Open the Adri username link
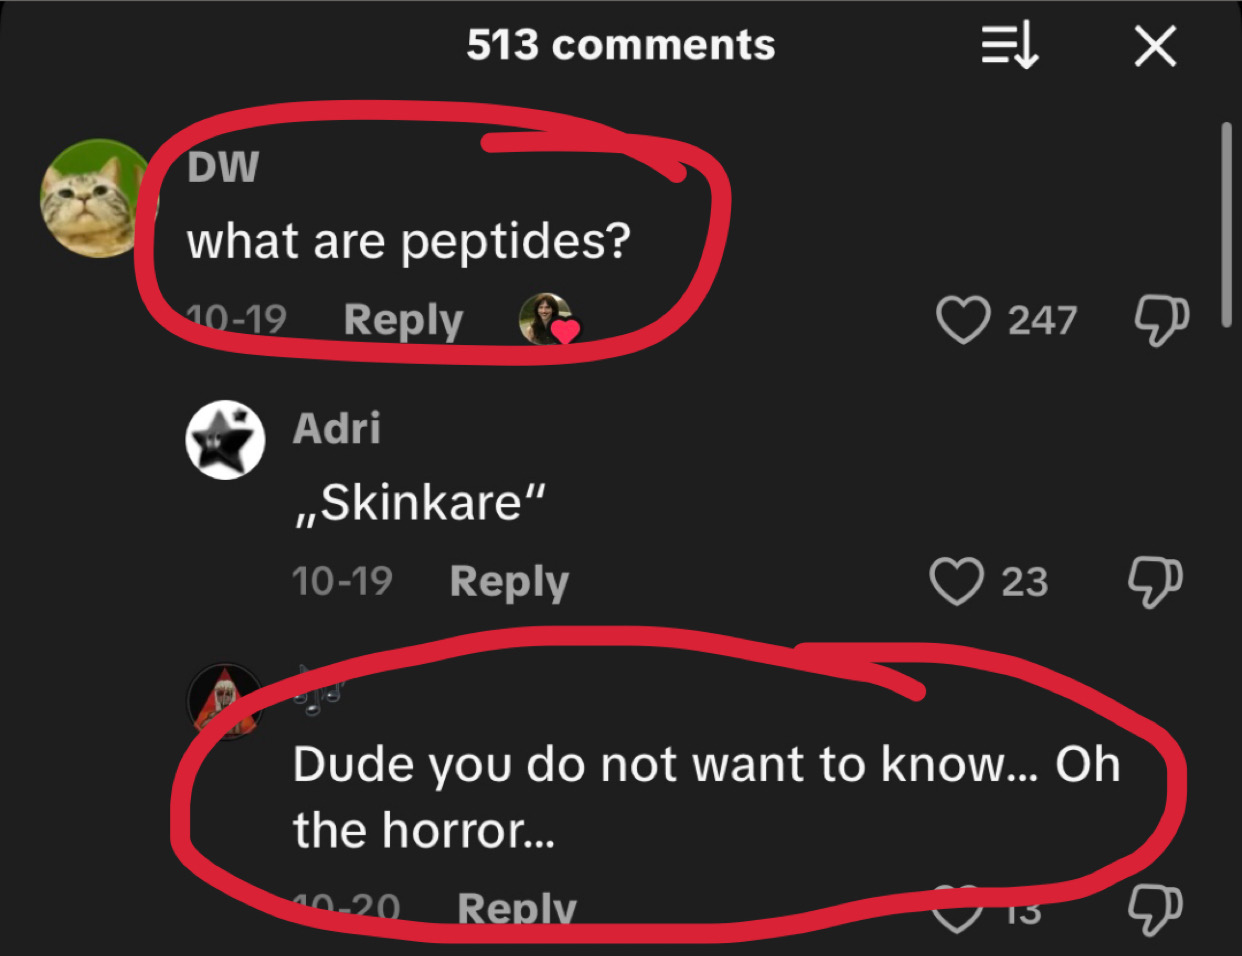 click(x=337, y=428)
